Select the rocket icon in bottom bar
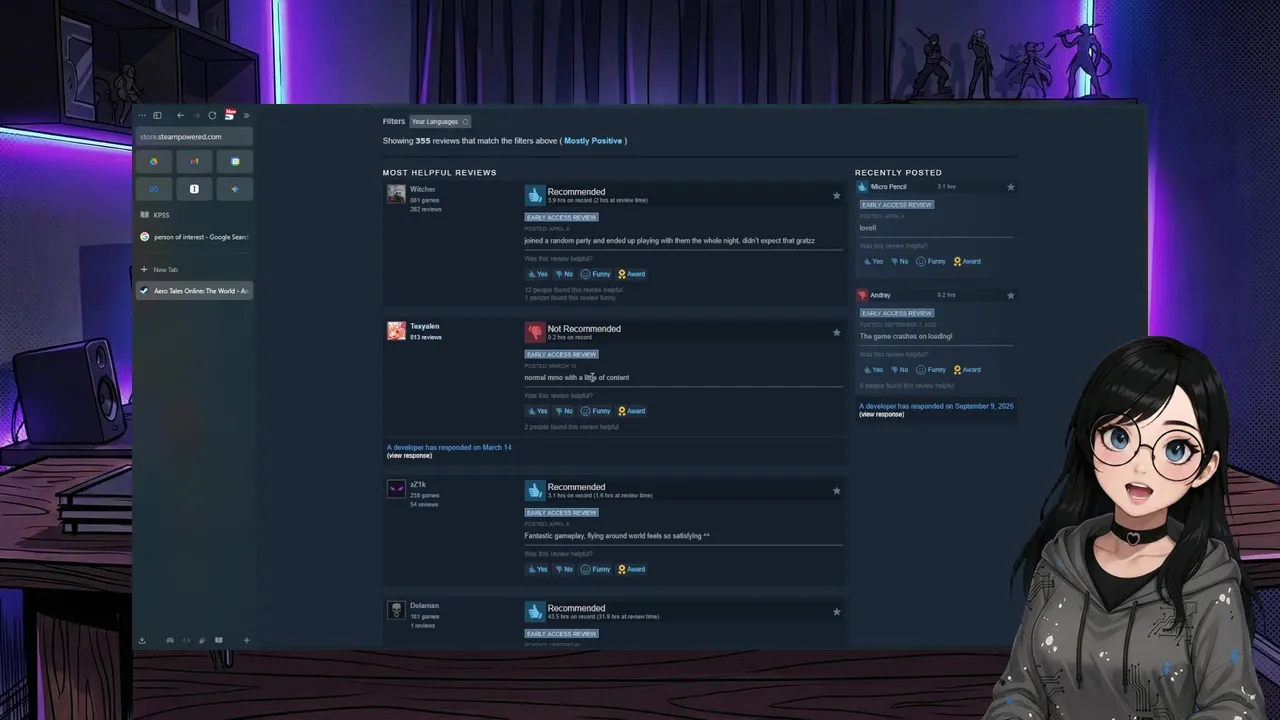The image size is (1280, 720). point(202,640)
